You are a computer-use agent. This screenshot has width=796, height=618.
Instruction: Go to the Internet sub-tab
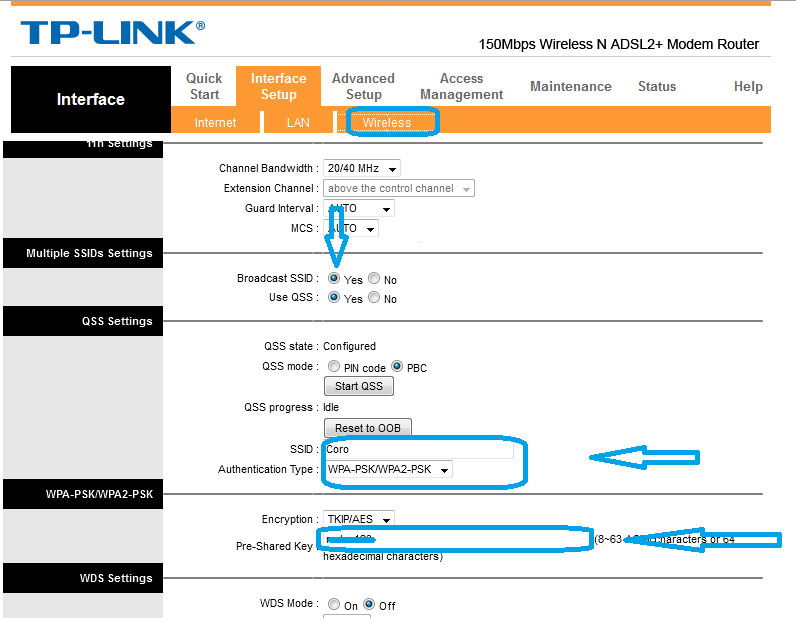point(215,122)
